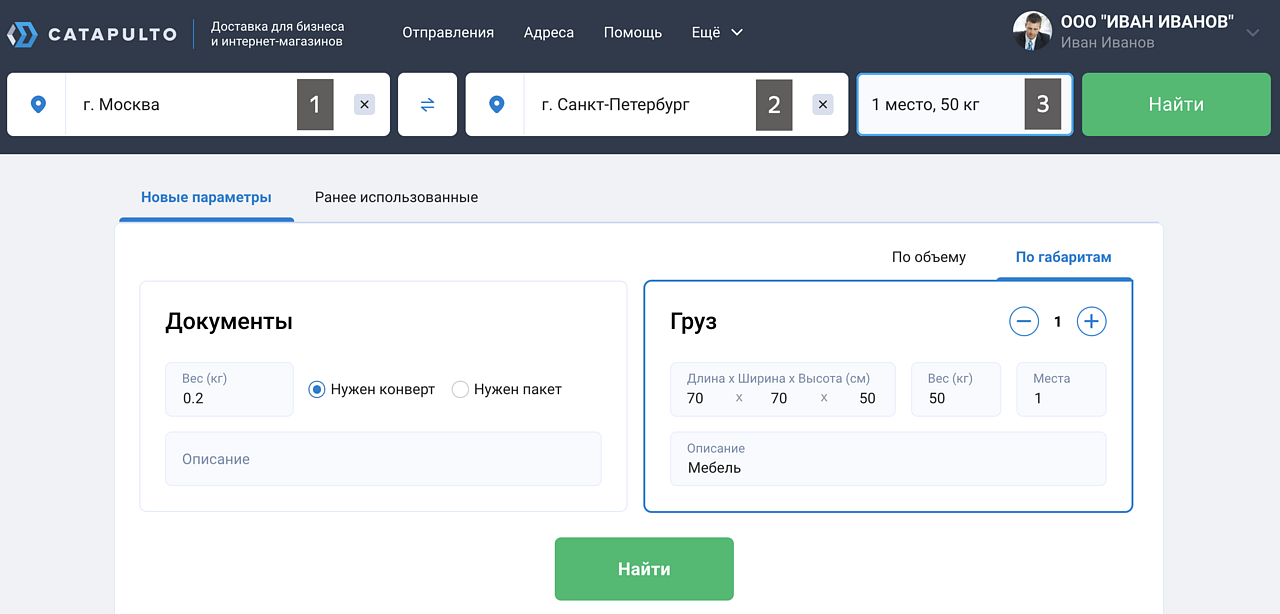
Task: Click the location pin beside г. Санкт-Петербург
Action: (495, 104)
